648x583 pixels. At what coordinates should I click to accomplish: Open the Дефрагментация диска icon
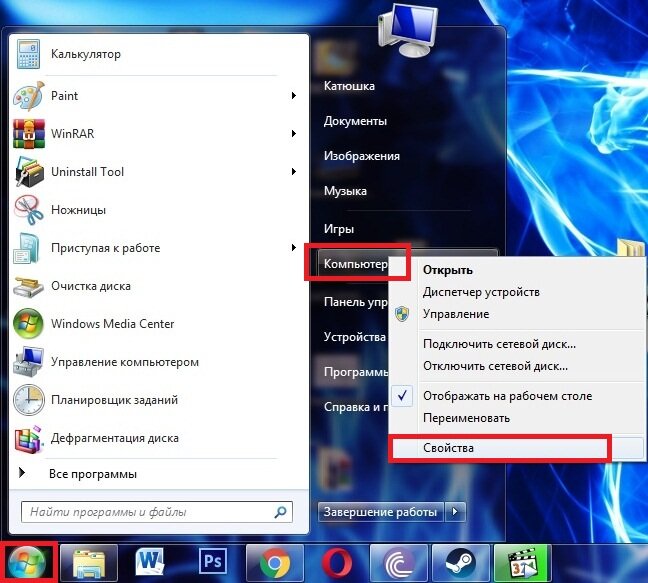click(x=29, y=438)
